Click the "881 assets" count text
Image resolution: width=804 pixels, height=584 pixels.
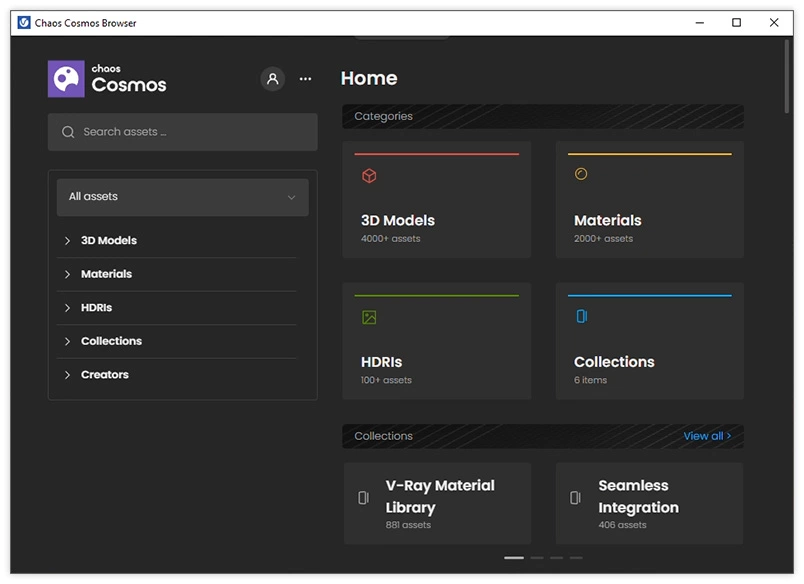point(408,525)
